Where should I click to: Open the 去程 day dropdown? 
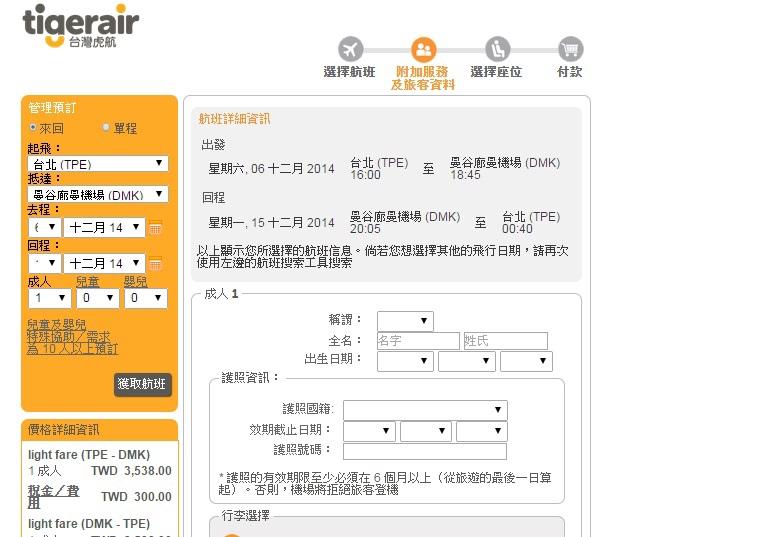(44, 227)
